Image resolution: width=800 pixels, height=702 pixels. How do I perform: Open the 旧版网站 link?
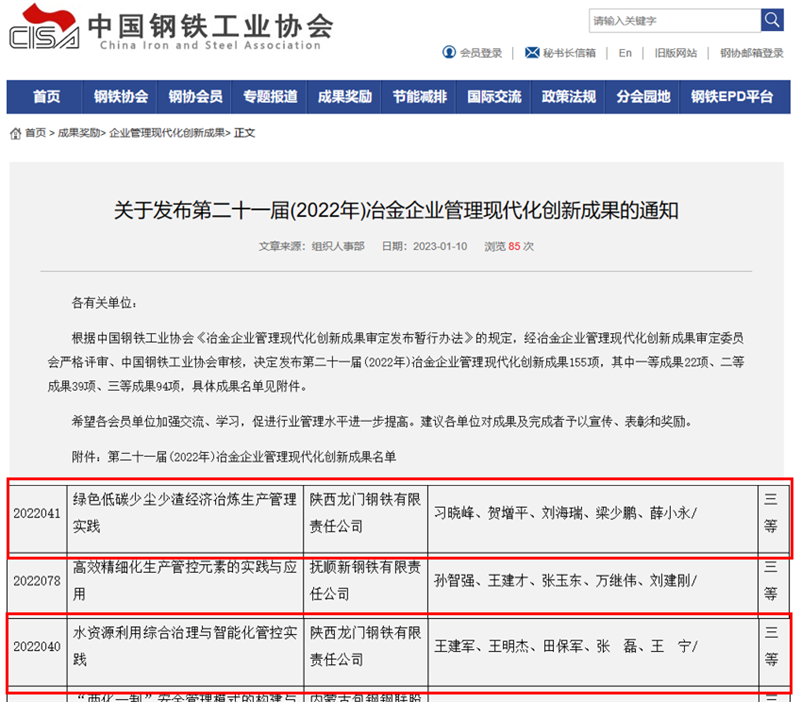click(x=675, y=53)
